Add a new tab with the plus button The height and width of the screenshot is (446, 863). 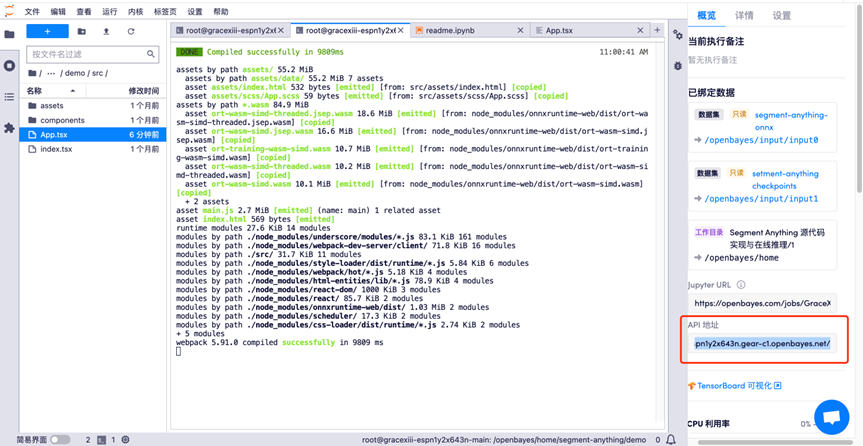(x=657, y=31)
